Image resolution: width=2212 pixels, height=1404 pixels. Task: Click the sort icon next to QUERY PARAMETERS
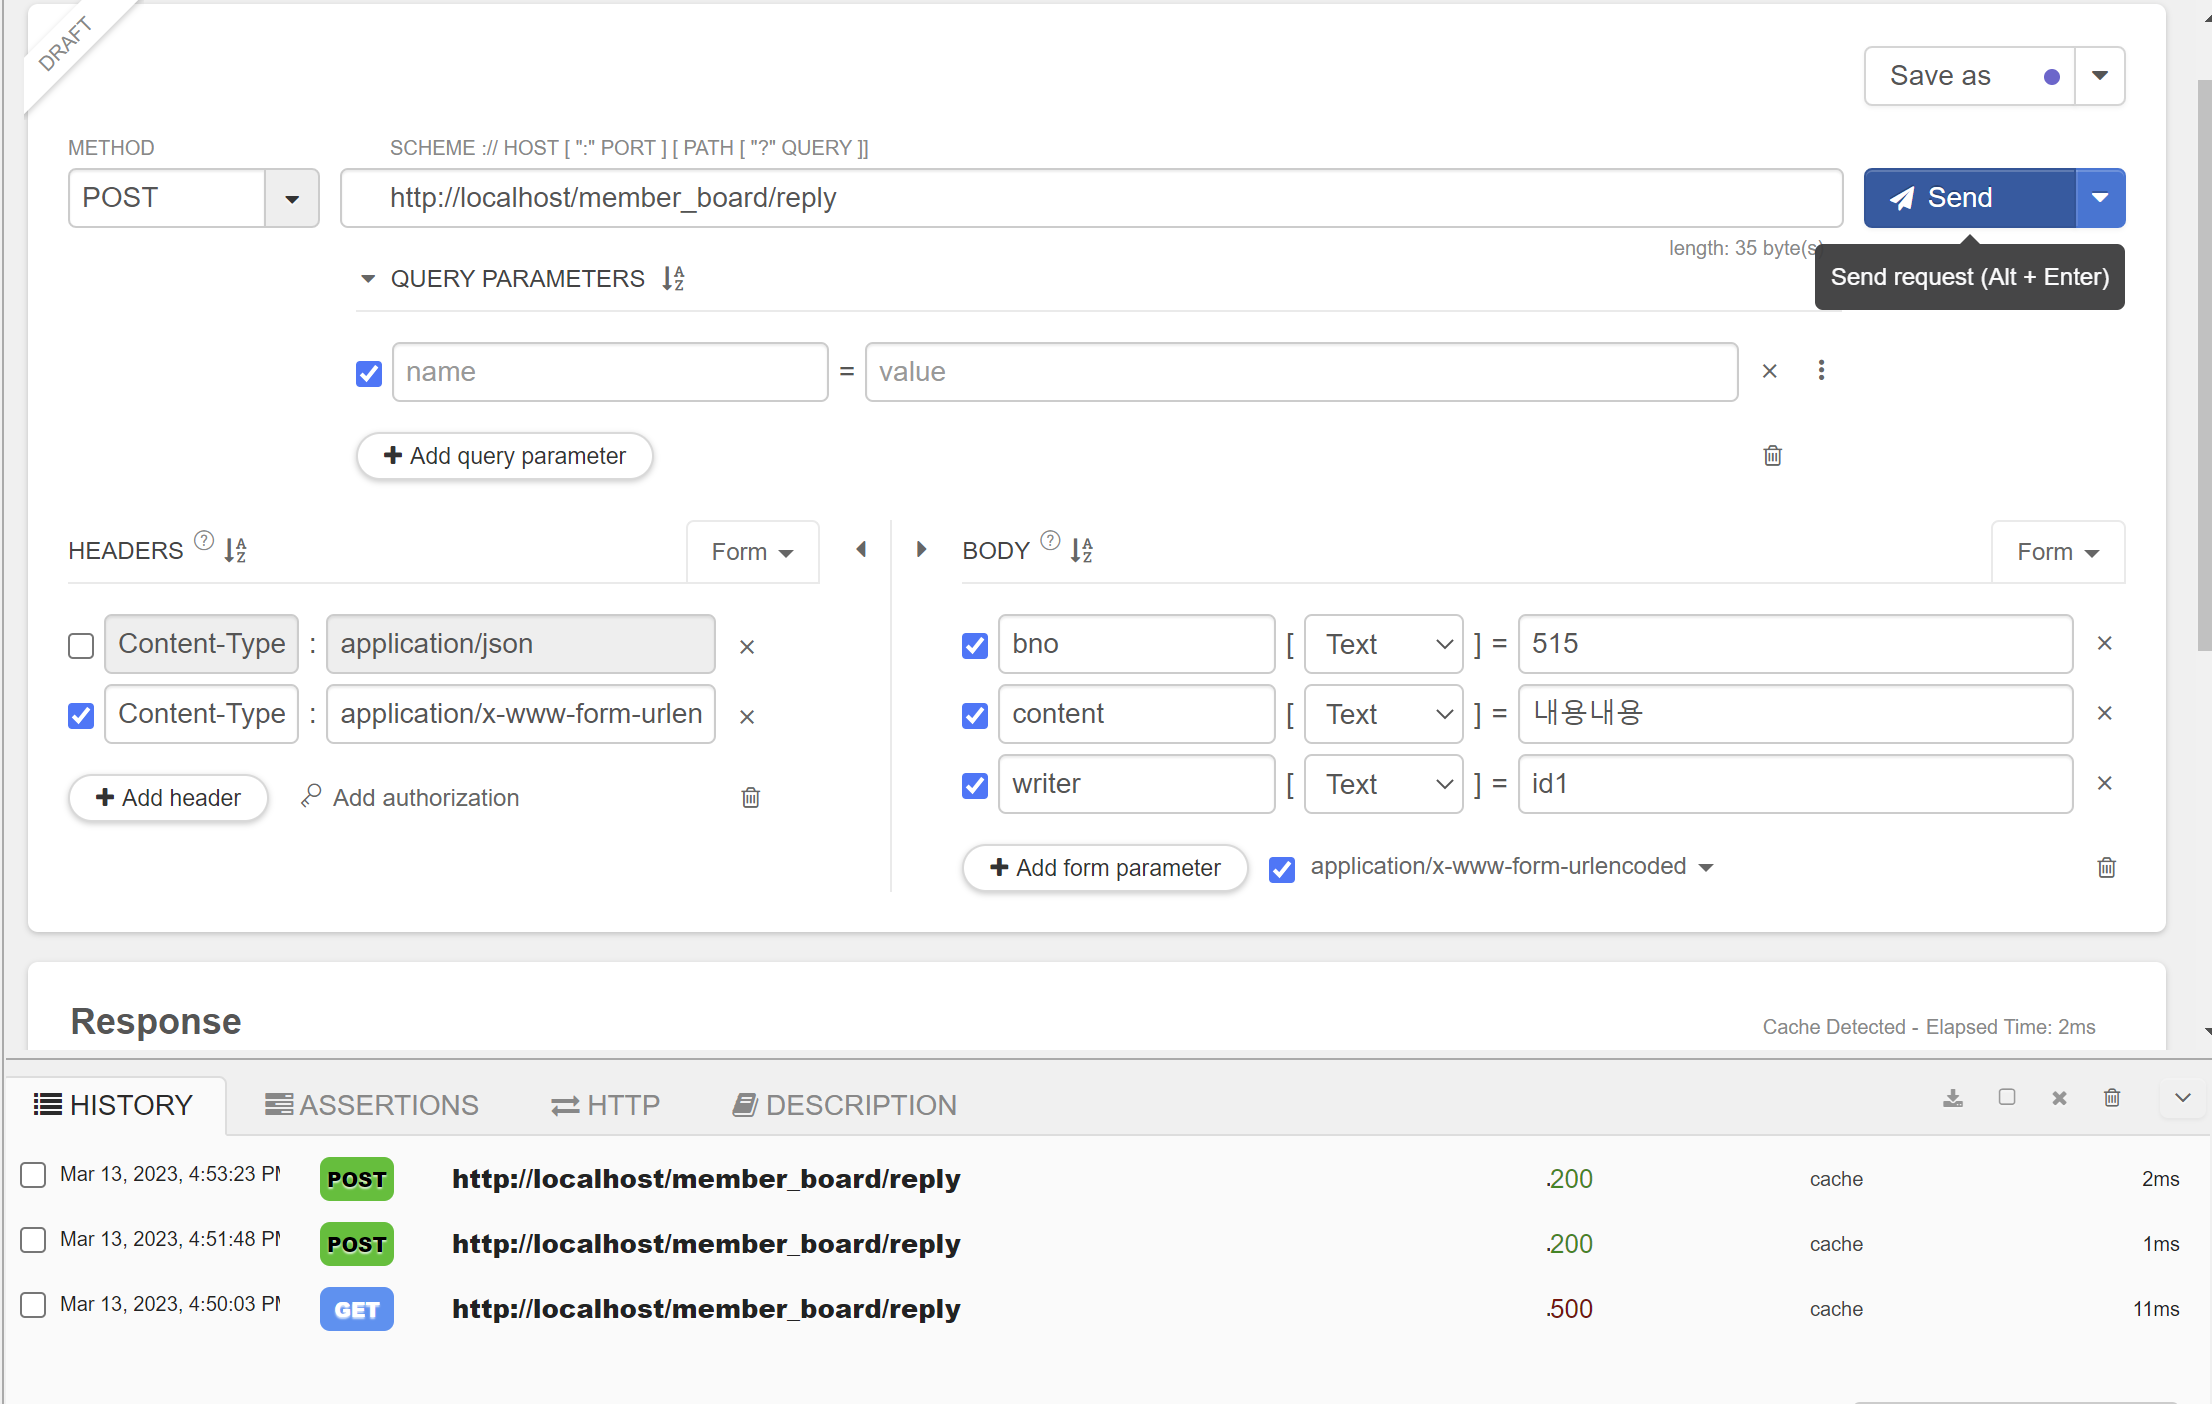tap(673, 279)
